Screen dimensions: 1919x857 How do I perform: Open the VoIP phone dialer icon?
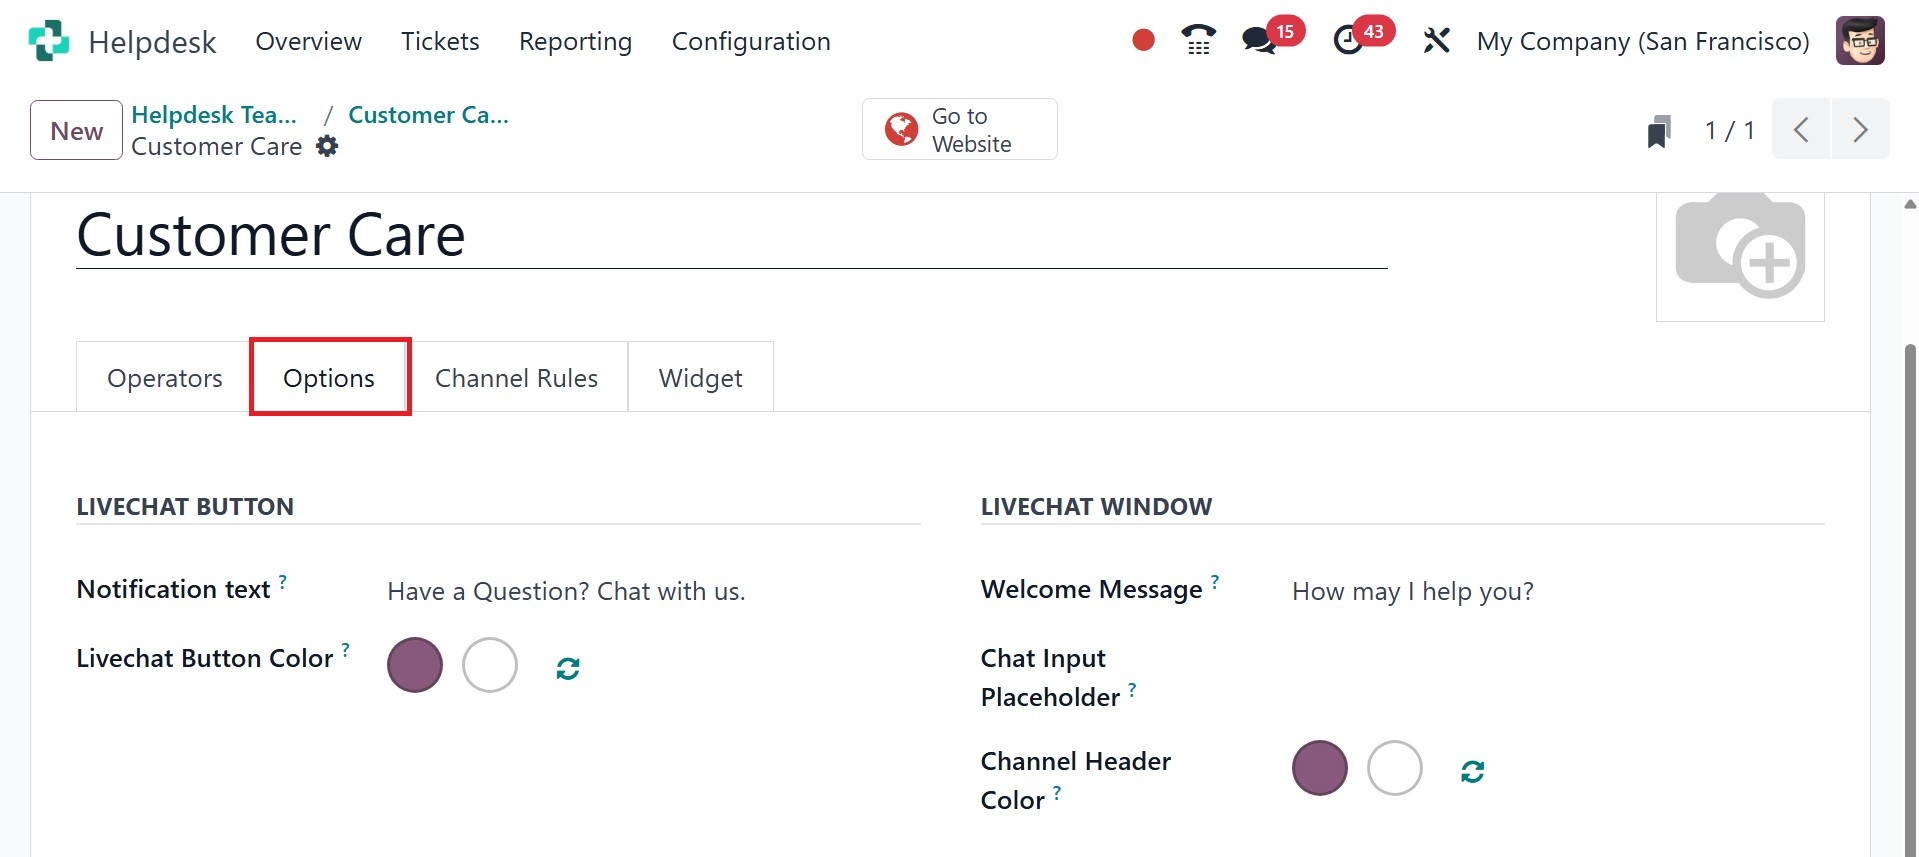tap(1198, 40)
